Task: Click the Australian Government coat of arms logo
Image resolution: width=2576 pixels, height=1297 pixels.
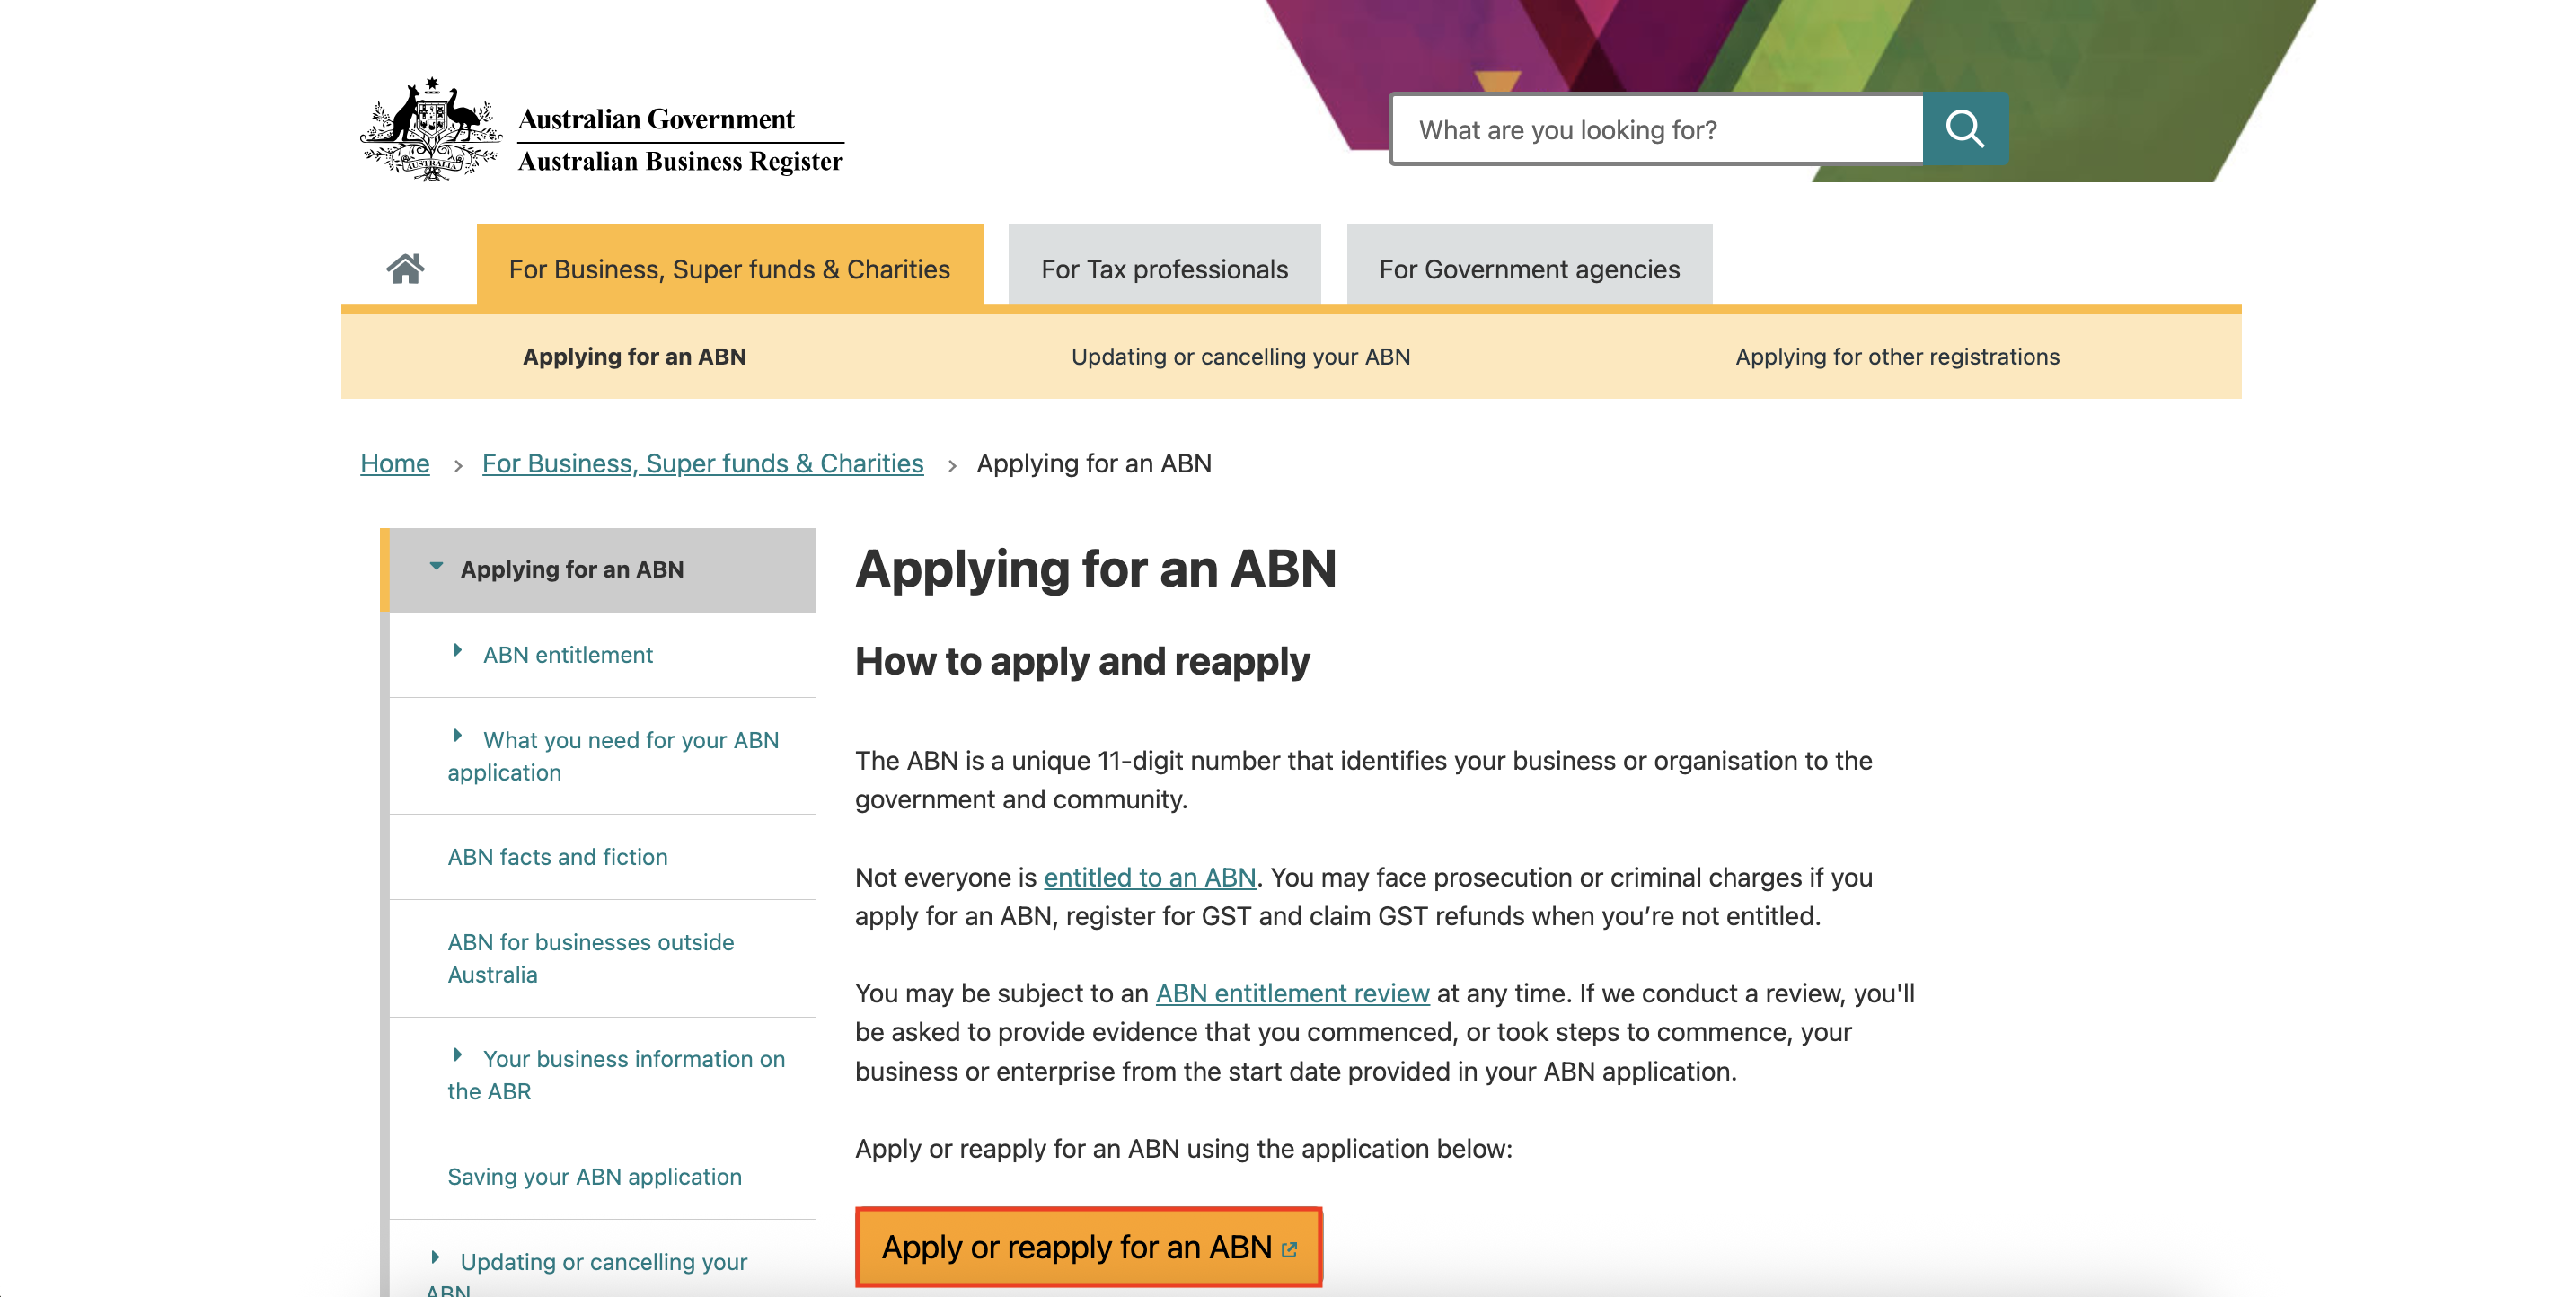Action: tap(431, 130)
